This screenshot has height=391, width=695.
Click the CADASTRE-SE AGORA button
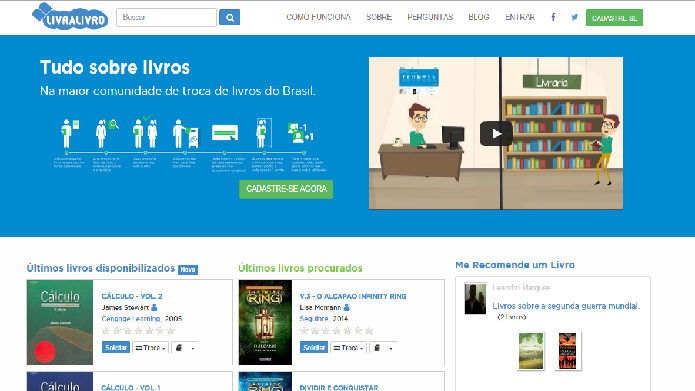[286, 189]
